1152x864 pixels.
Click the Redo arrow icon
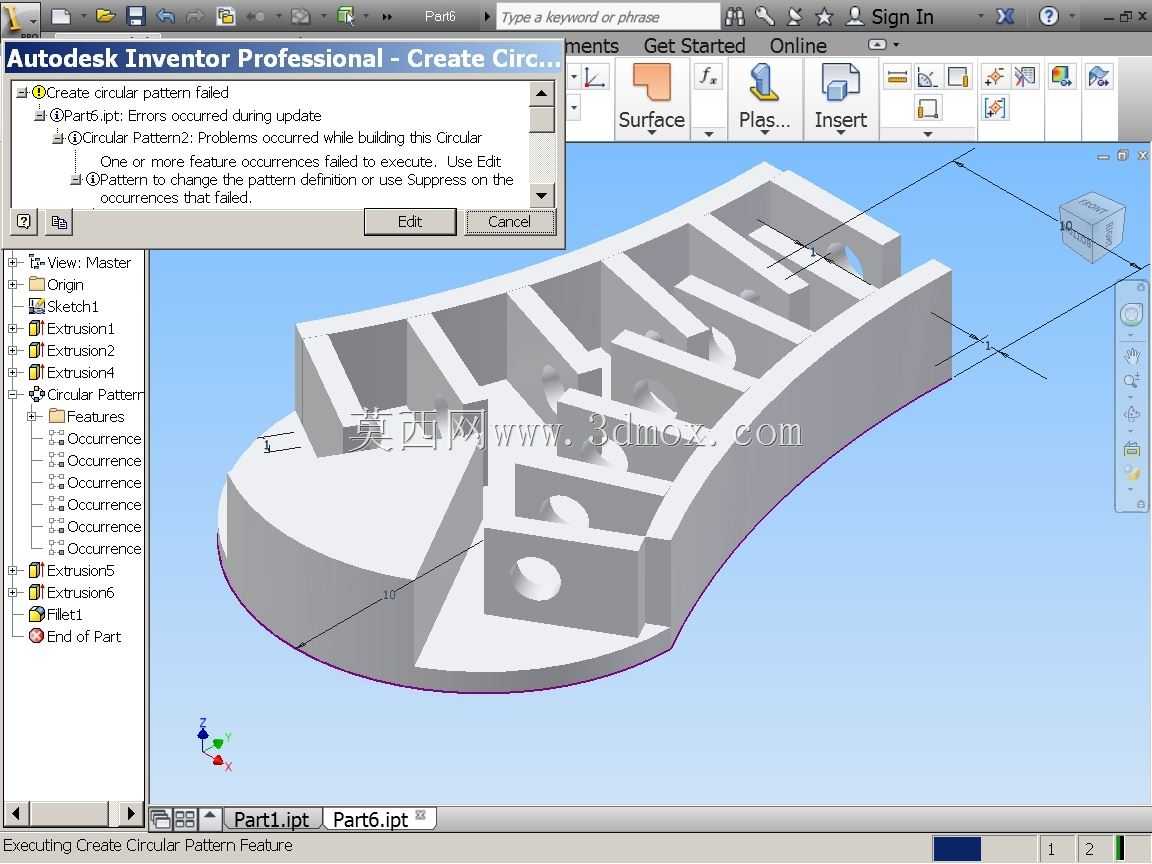click(195, 15)
